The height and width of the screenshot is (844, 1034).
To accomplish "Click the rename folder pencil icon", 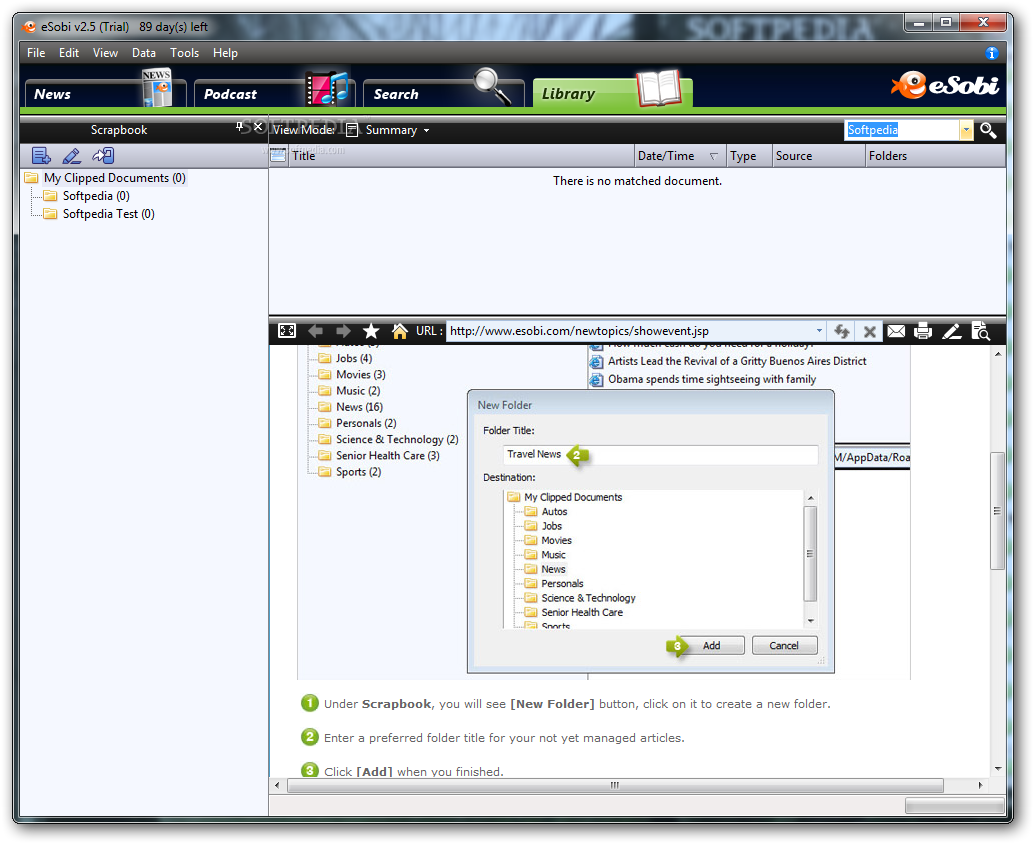I will click(72, 156).
